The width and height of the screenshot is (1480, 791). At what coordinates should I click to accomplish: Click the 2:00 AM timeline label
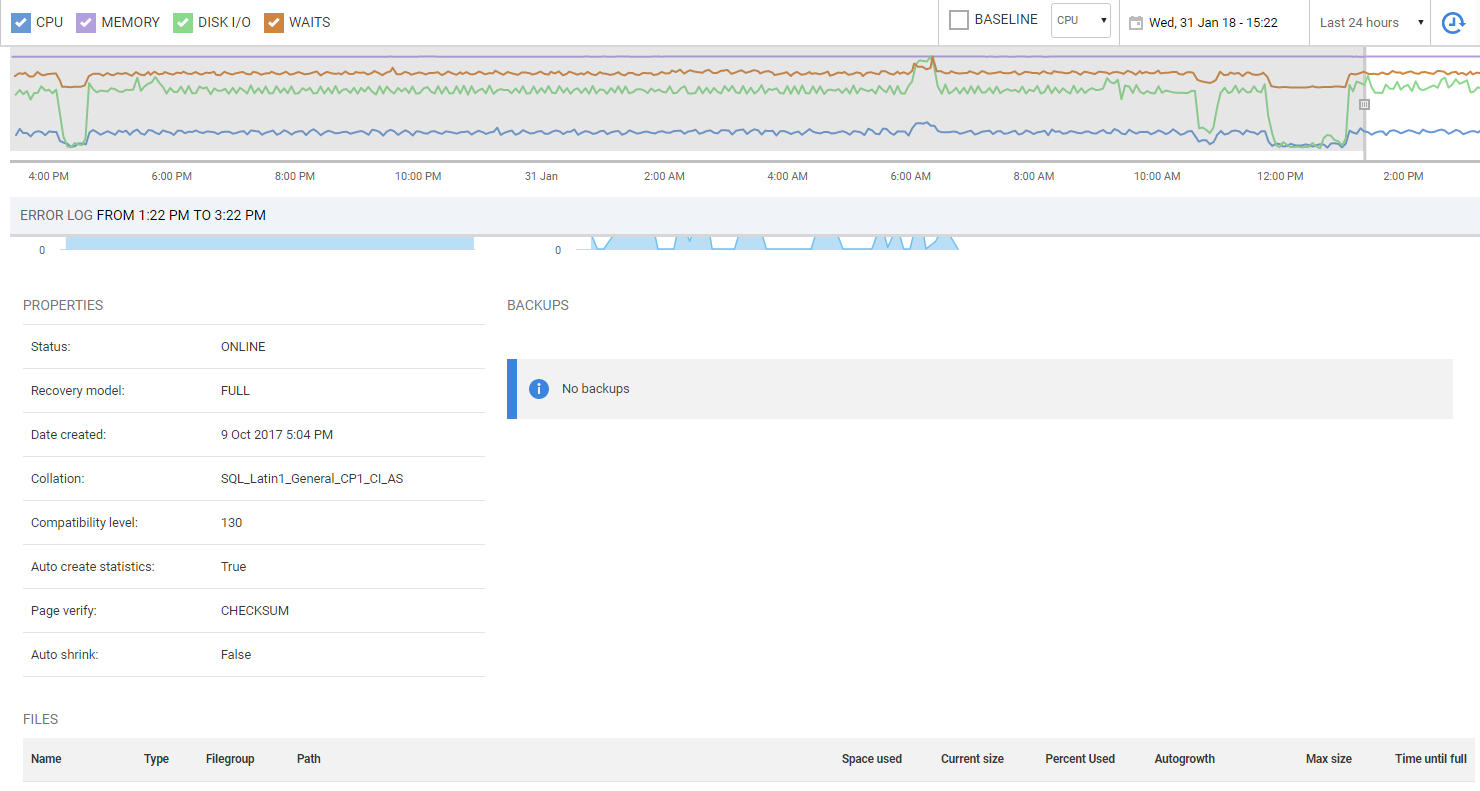pos(664,176)
